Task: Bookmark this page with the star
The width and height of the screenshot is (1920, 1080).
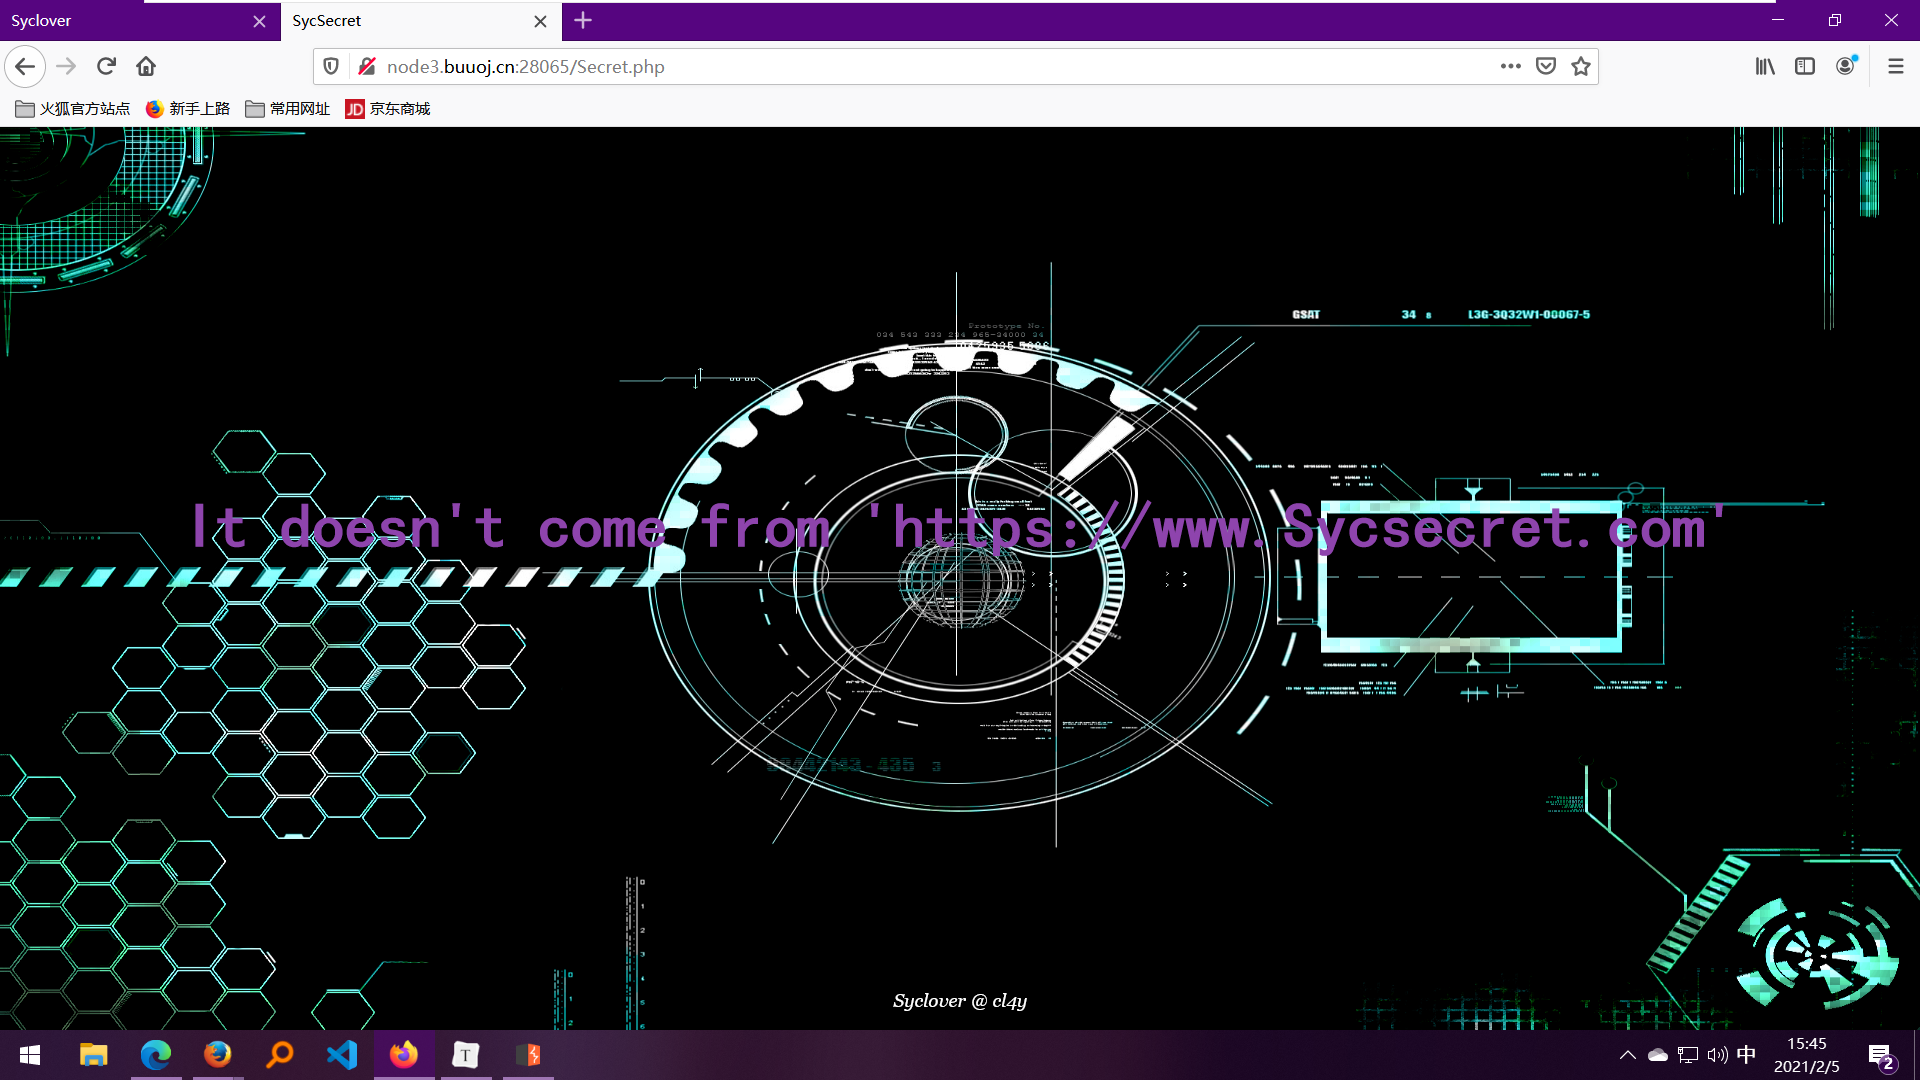Action: pyautogui.click(x=1581, y=67)
